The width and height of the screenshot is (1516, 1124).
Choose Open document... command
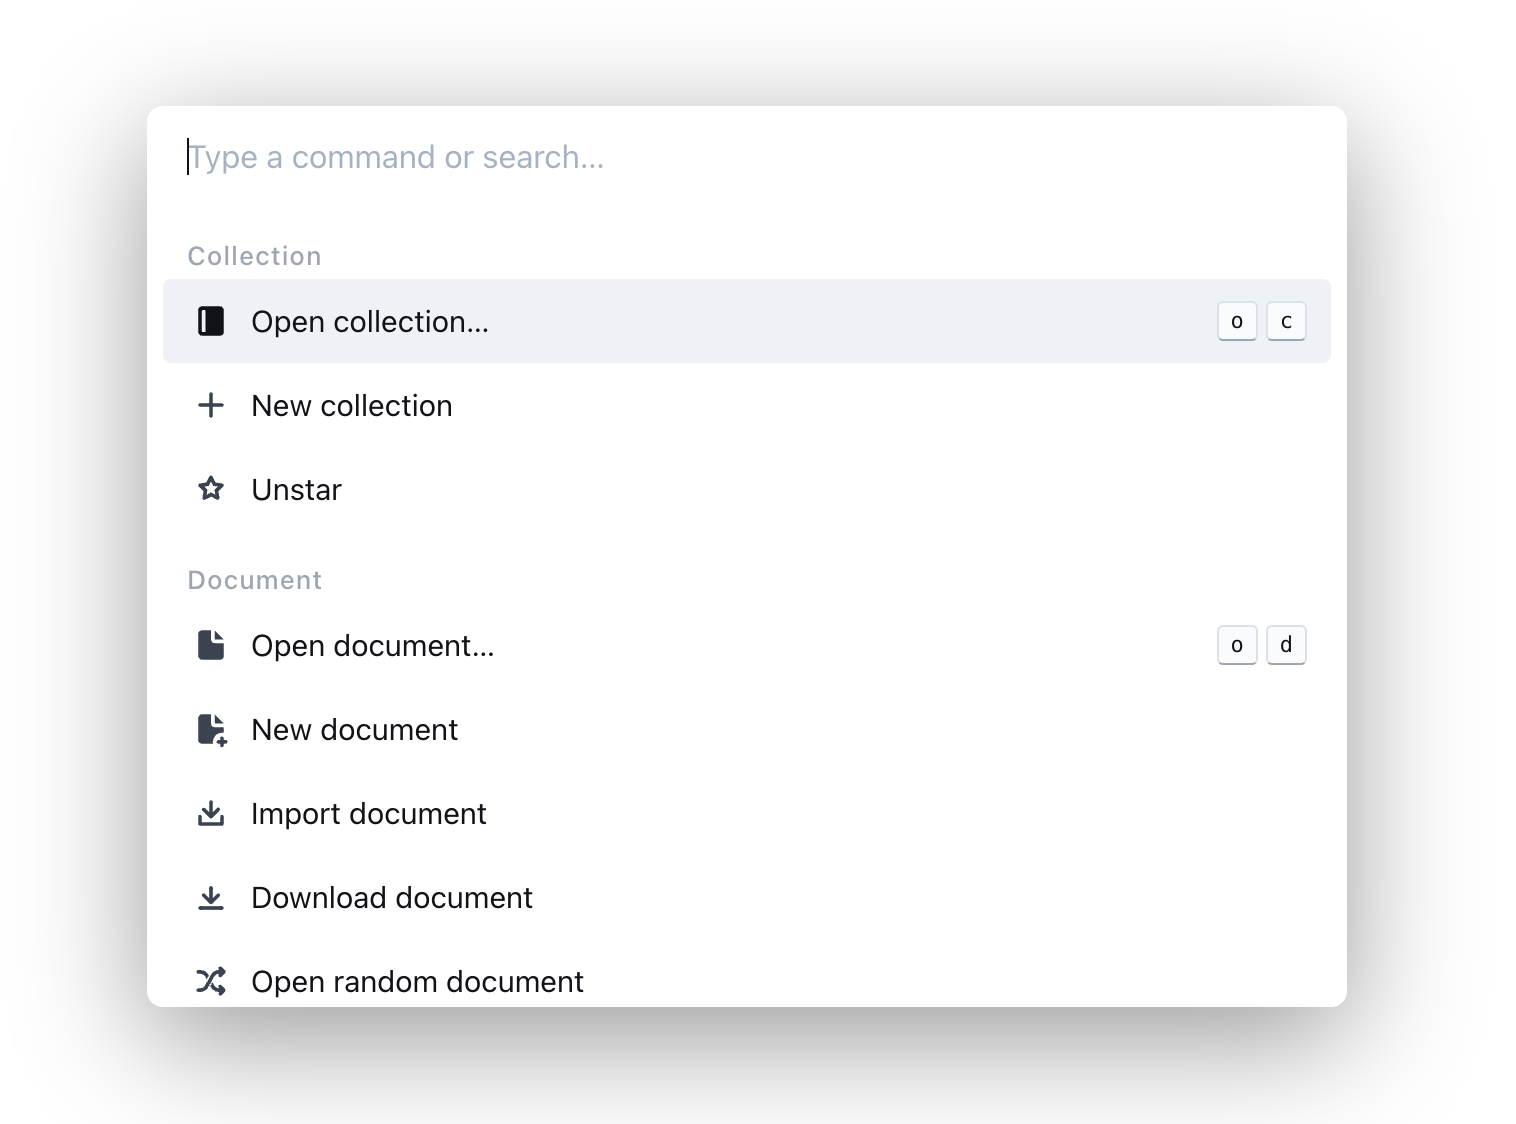tap(747, 645)
